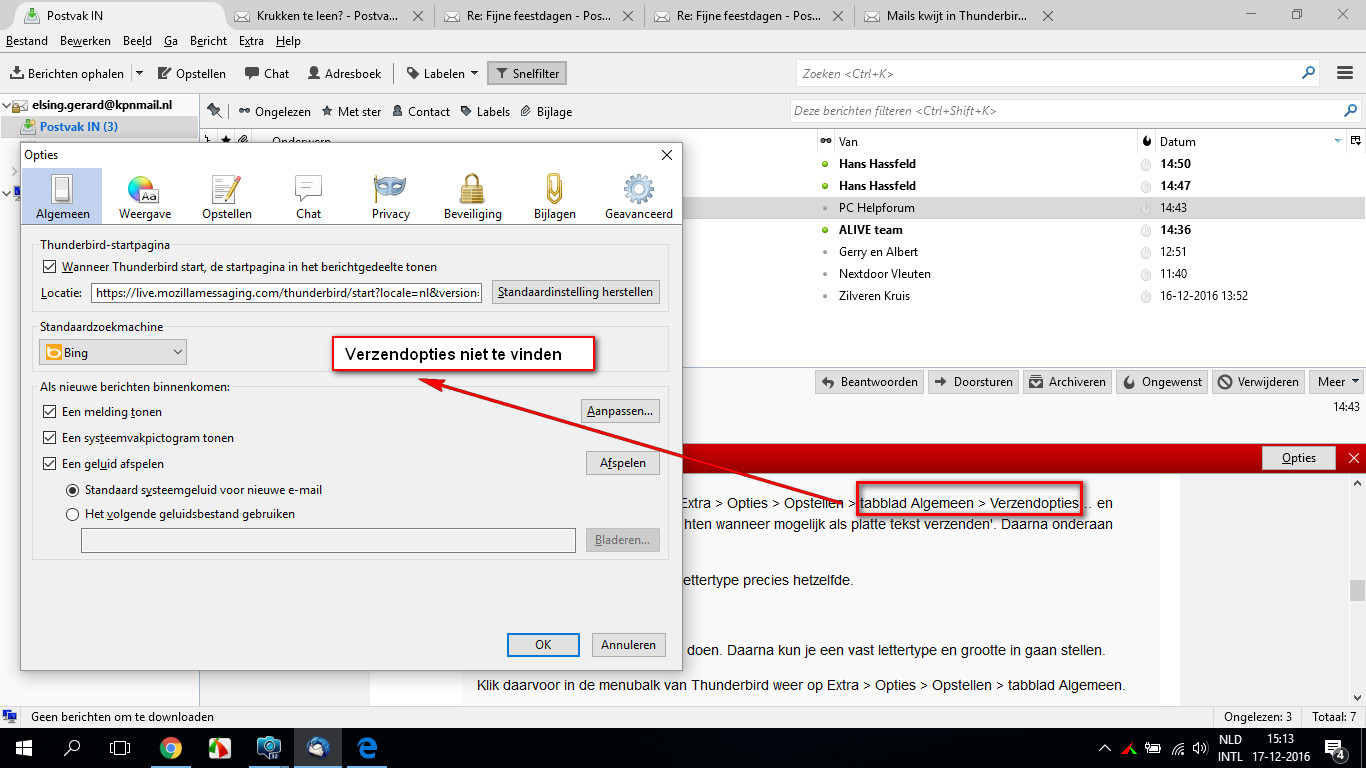The width and height of the screenshot is (1366, 768).
Task: Click the Thunderbird taskbar icon
Action: pos(318,747)
